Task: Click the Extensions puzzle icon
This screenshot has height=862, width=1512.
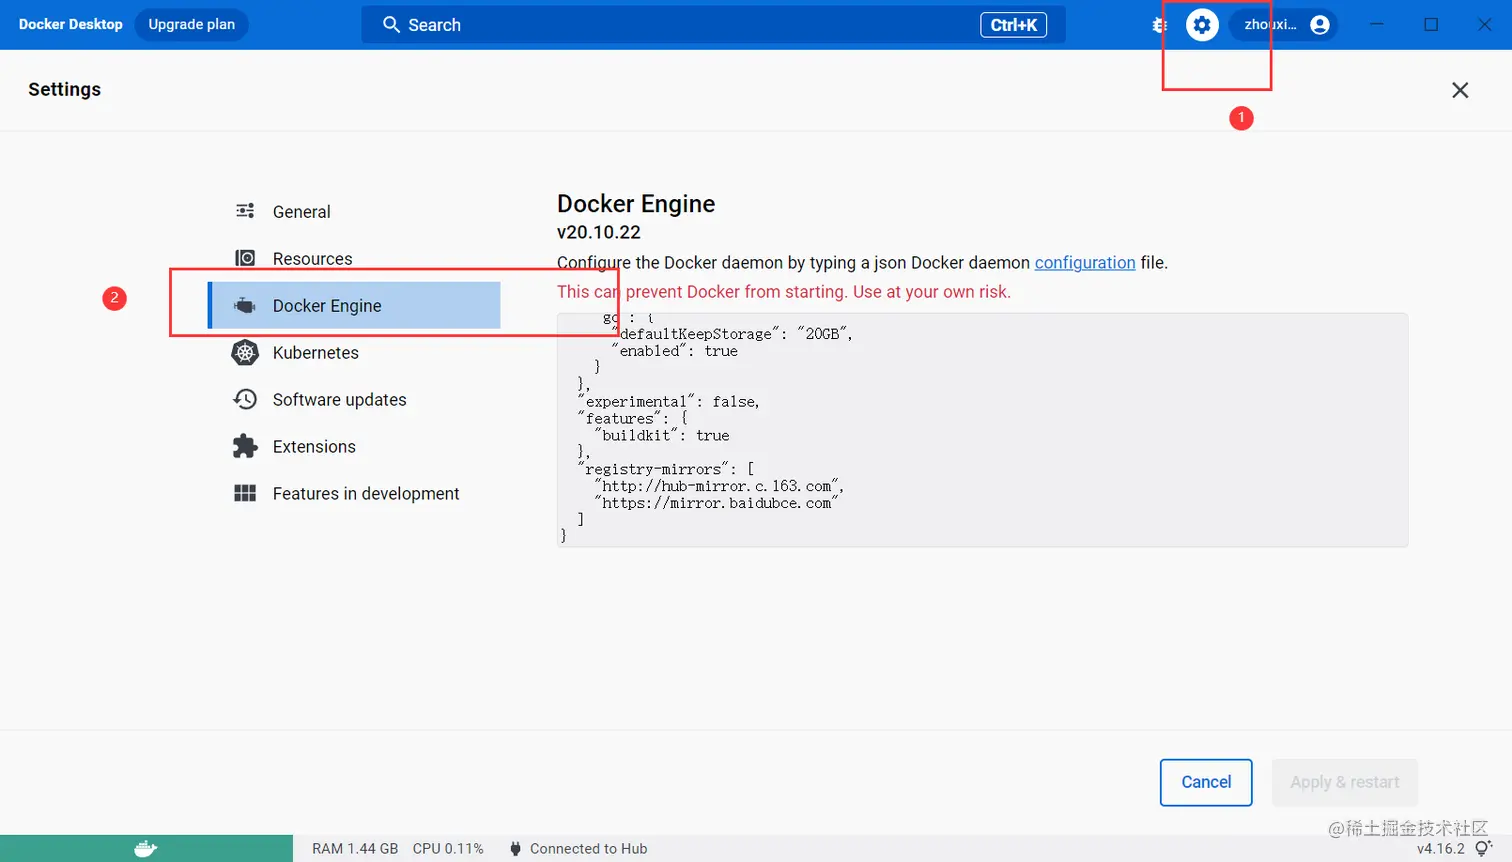Action: 245,446
